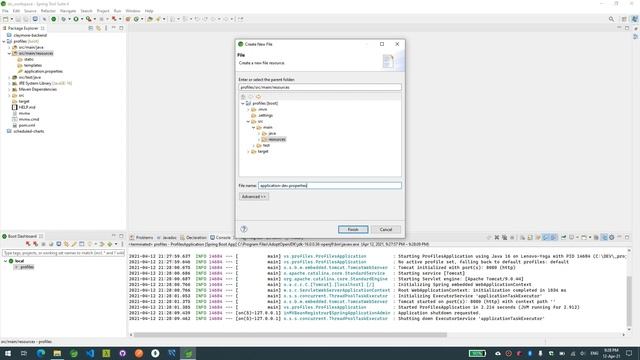Expand src/main/java in Package Explorer
Viewport: 640px width, 360px height.
tap(9, 47)
